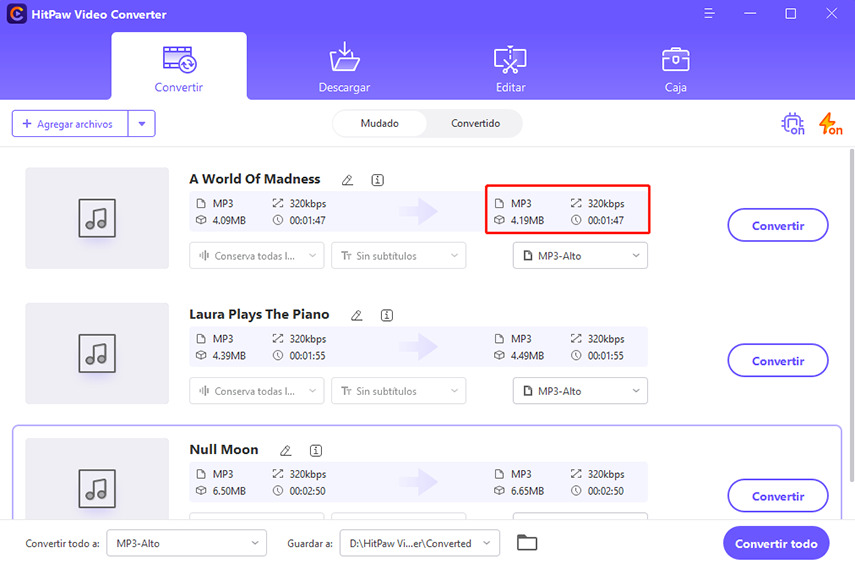Open subtitles dropdown for Laura Plays The Piano

pos(399,391)
